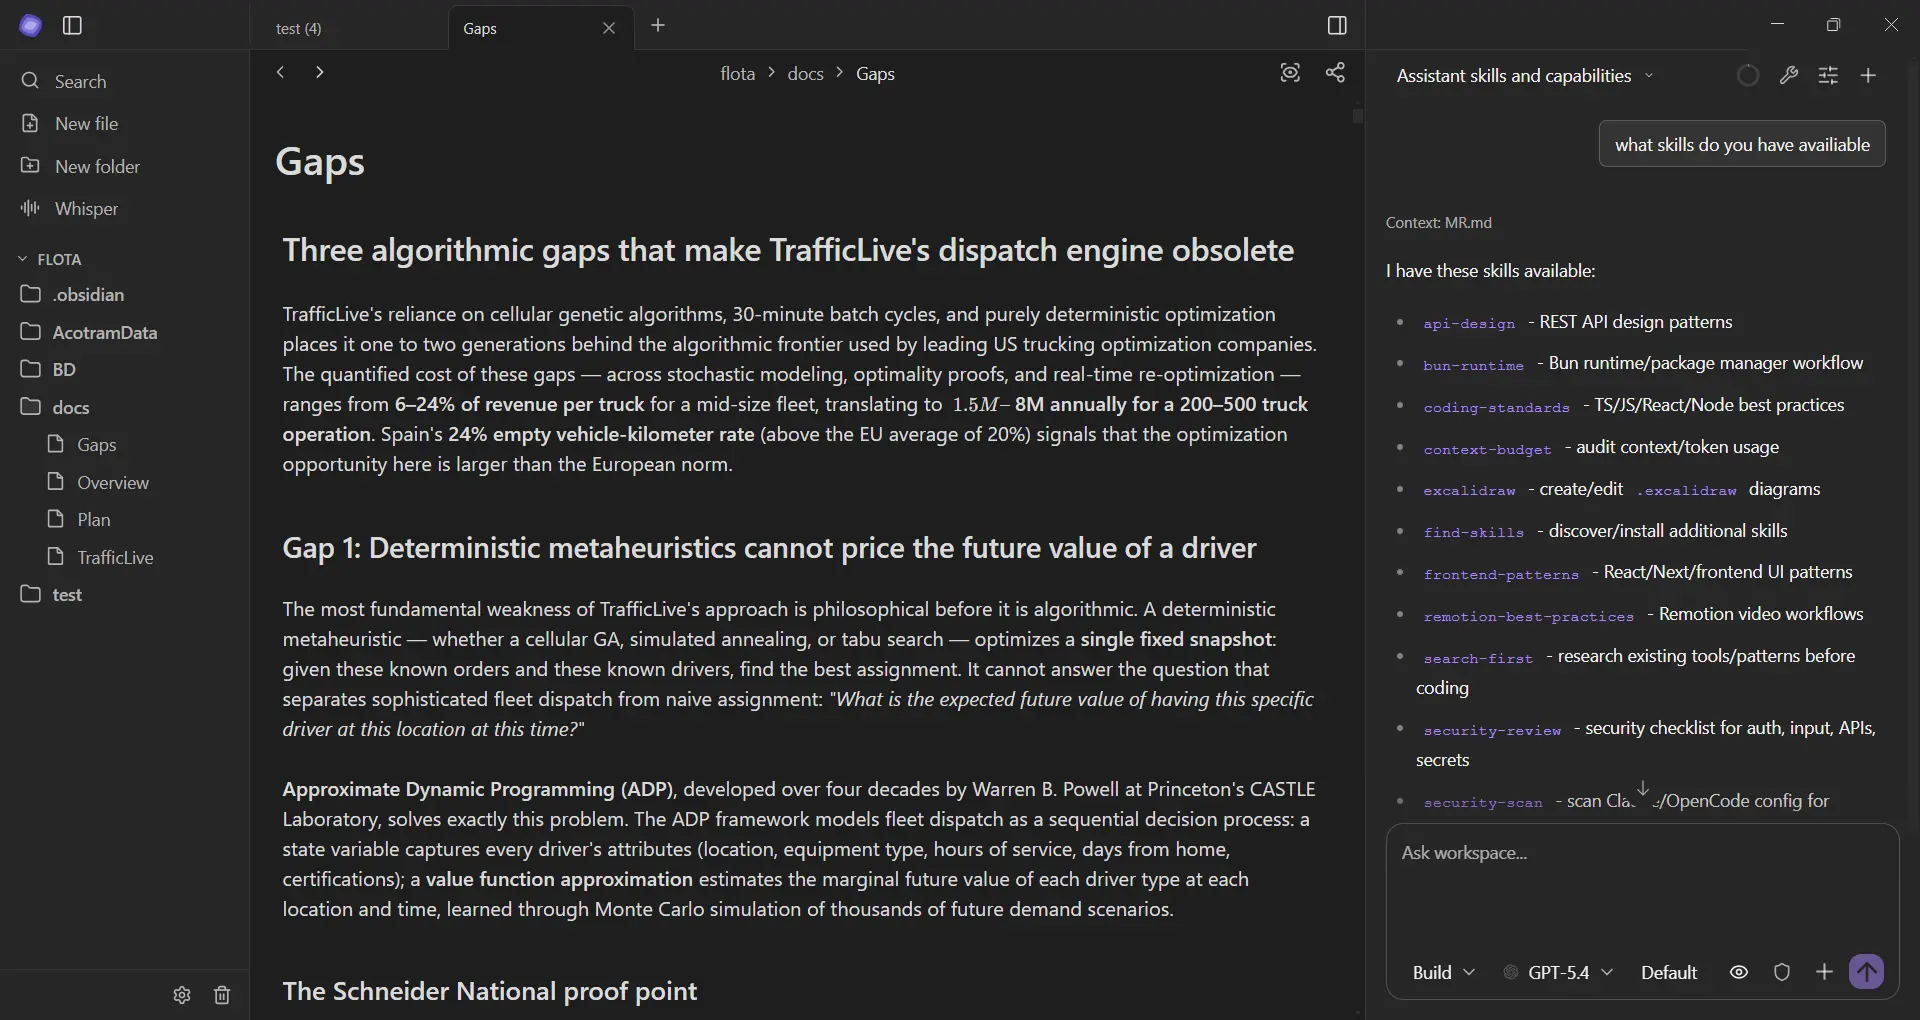Viewport: 1920px width, 1020px height.
Task: Switch to the test (4) tab
Action: point(348,28)
